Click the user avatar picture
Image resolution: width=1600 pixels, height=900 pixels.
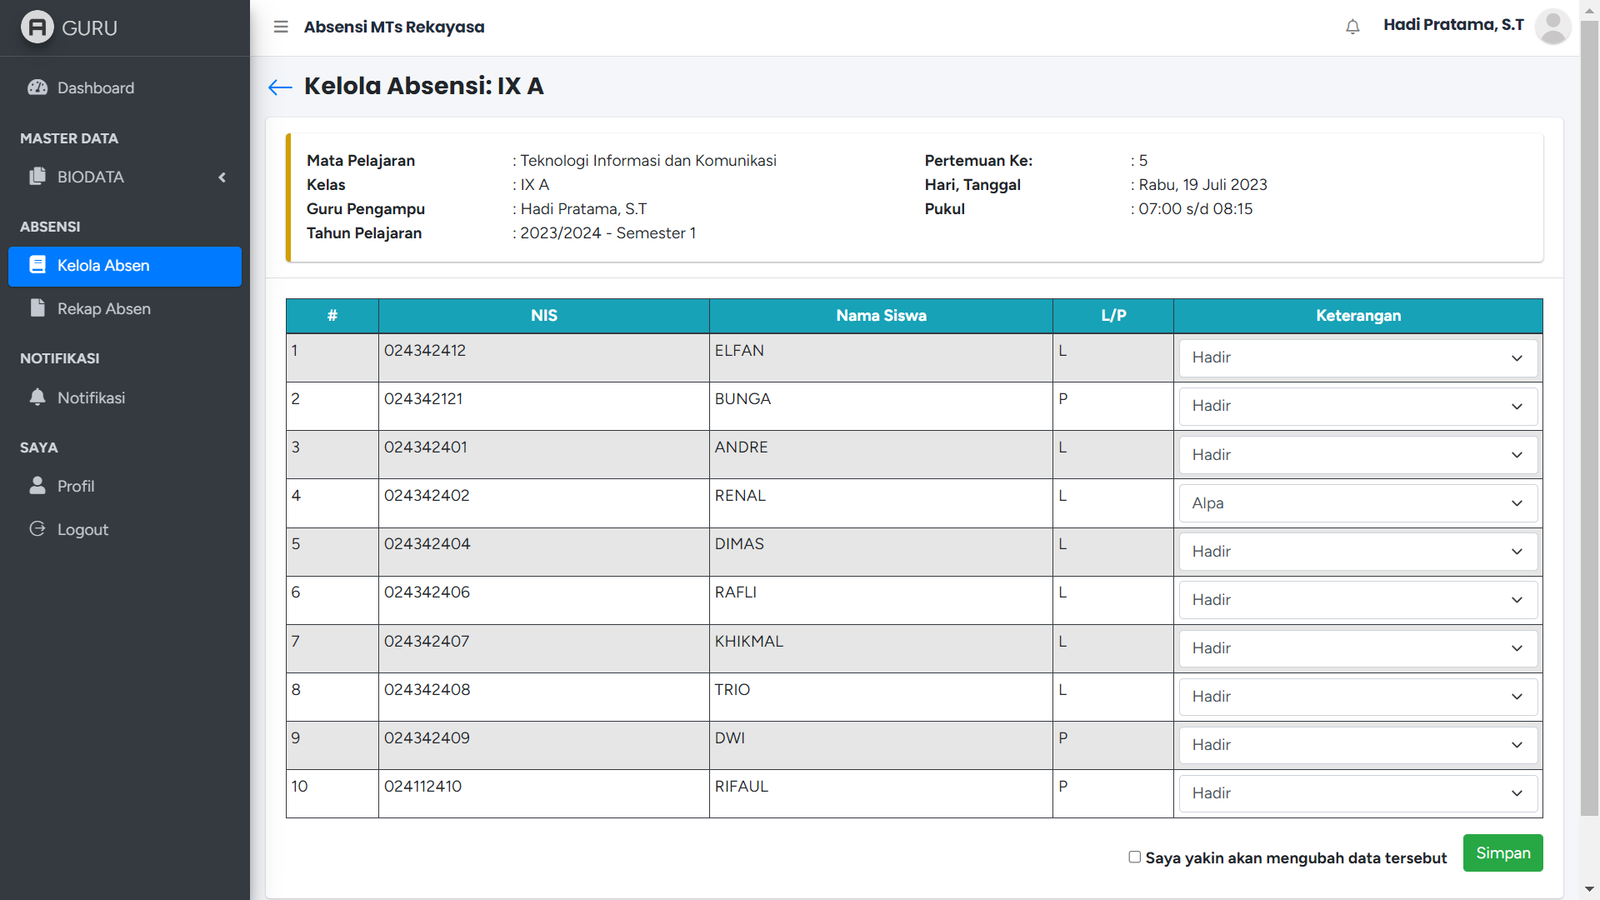pyautogui.click(x=1552, y=27)
